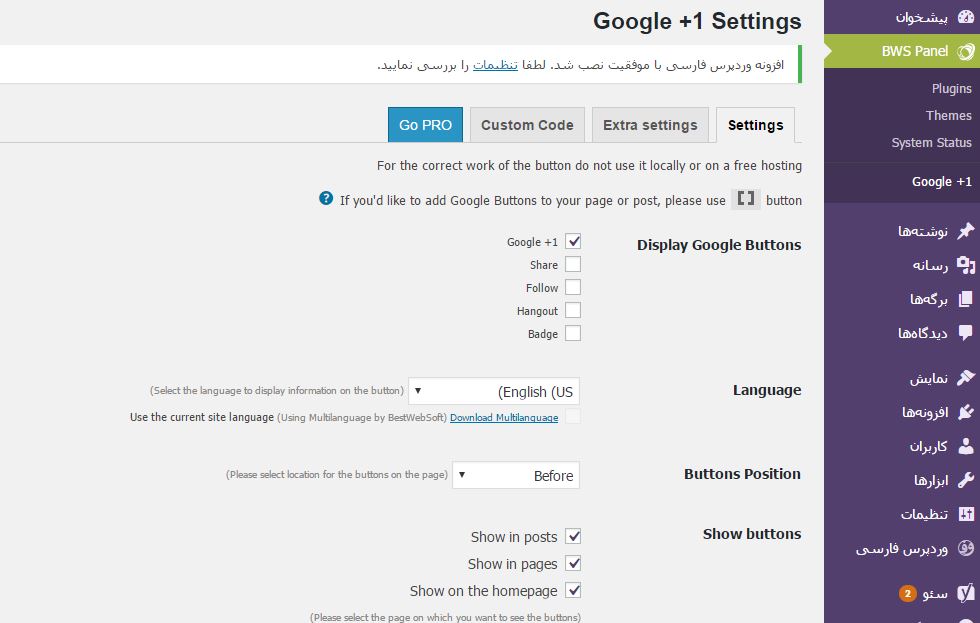Click the Language setting label

[x=767, y=390]
